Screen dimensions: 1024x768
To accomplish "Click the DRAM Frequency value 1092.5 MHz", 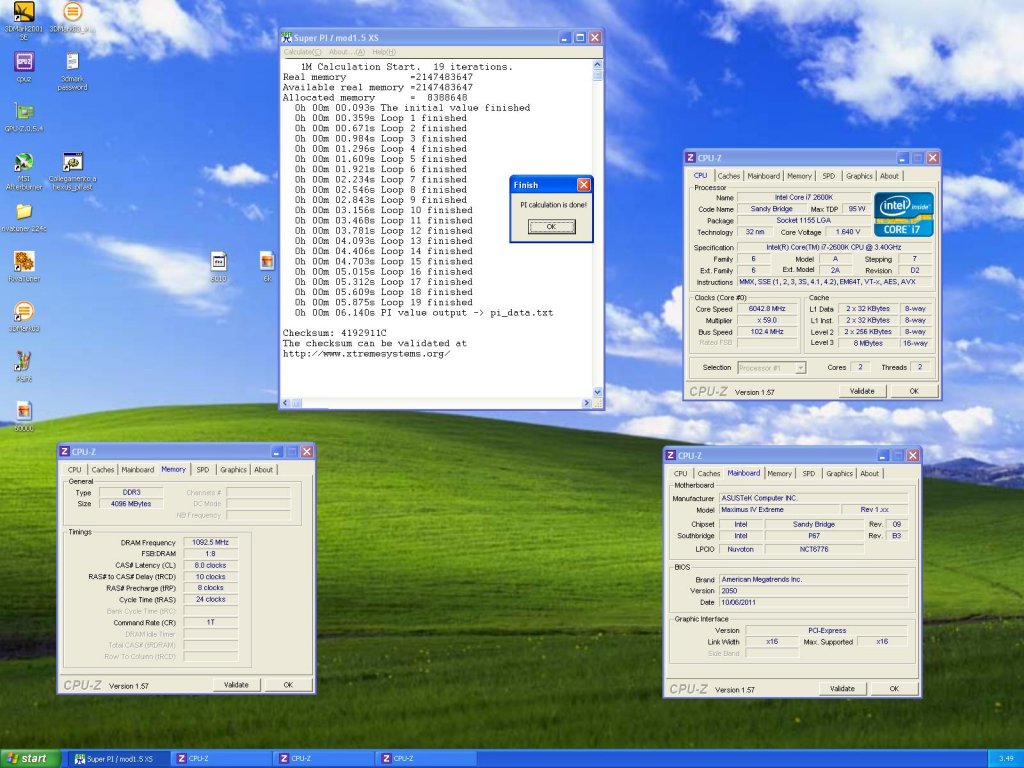I will (x=210, y=543).
